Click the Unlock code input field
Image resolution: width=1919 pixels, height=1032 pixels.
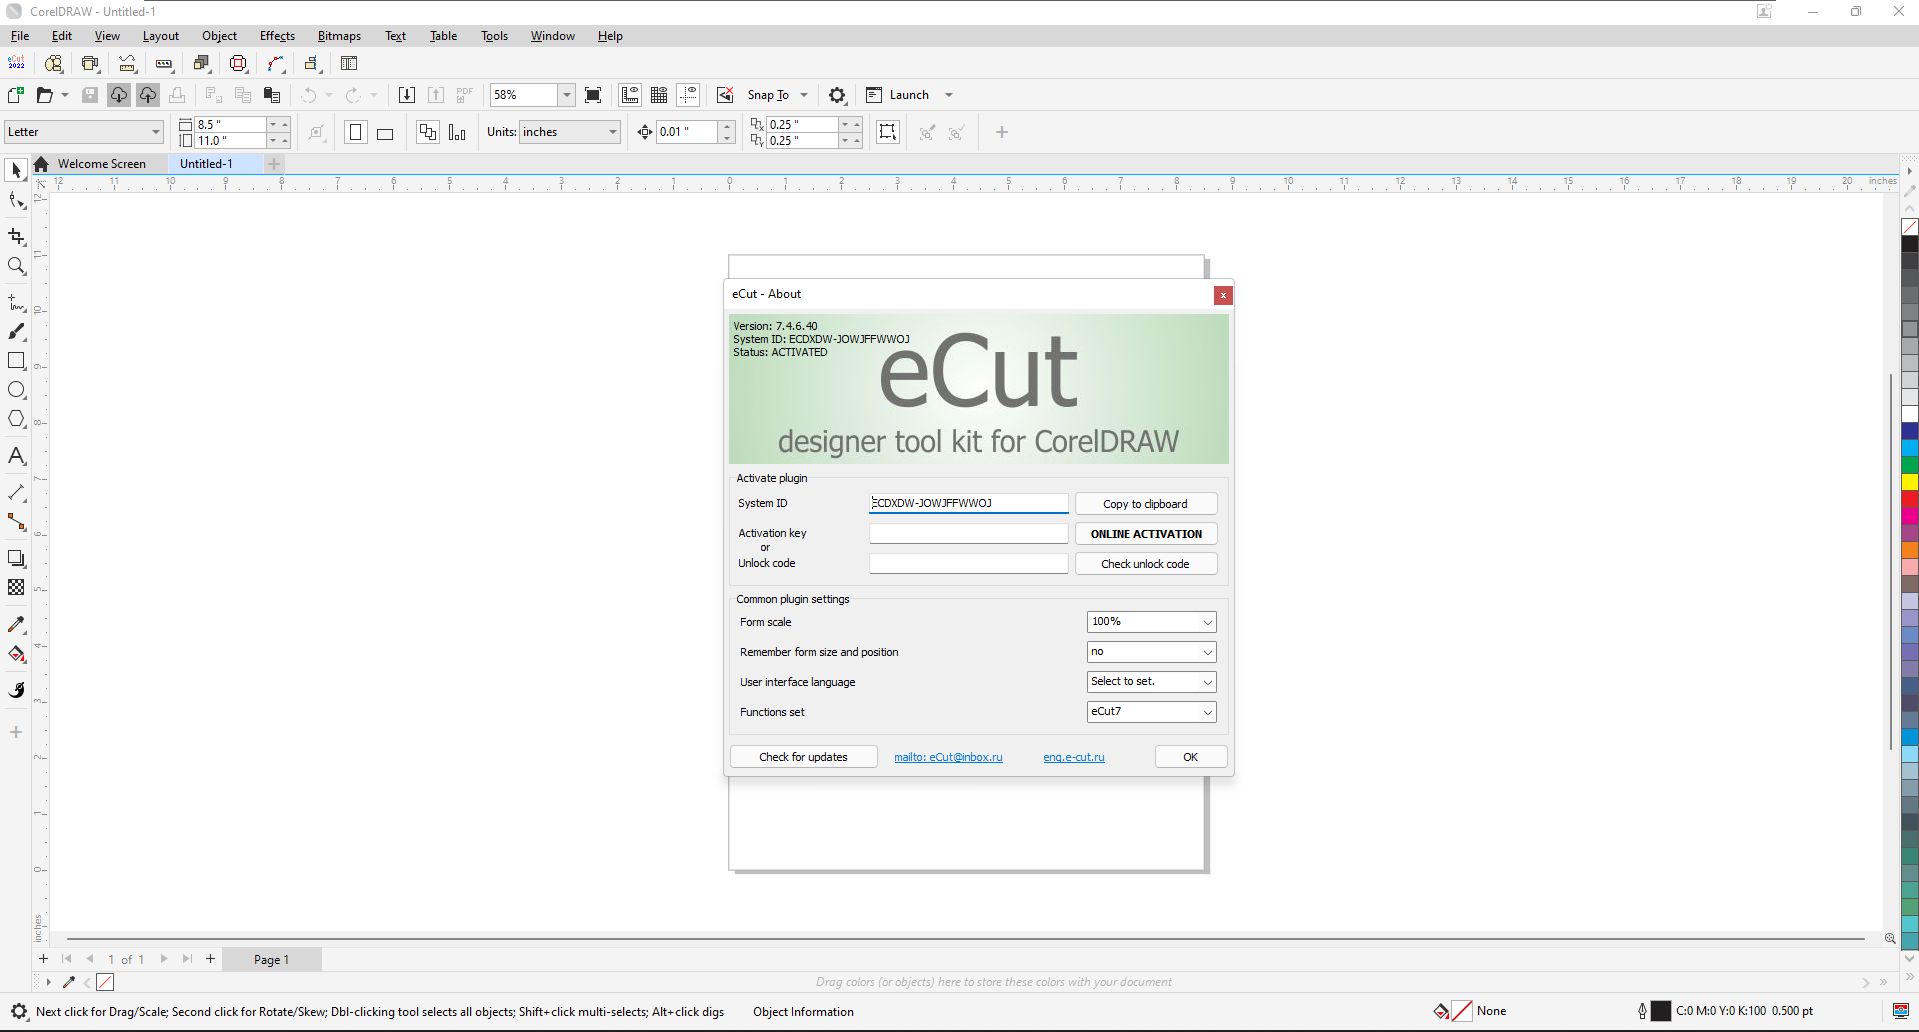[968, 564]
